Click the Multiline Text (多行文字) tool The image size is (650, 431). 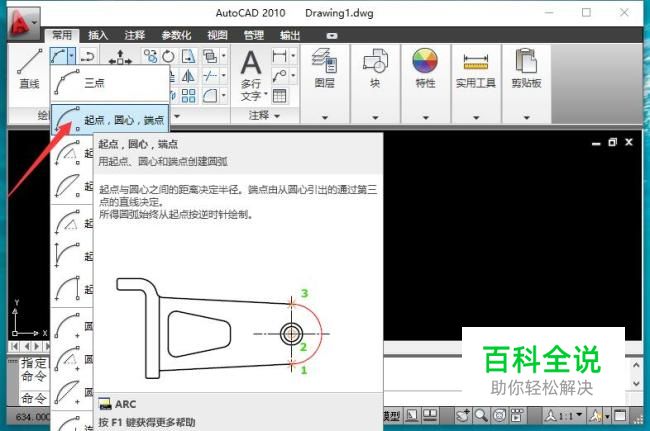pos(252,75)
